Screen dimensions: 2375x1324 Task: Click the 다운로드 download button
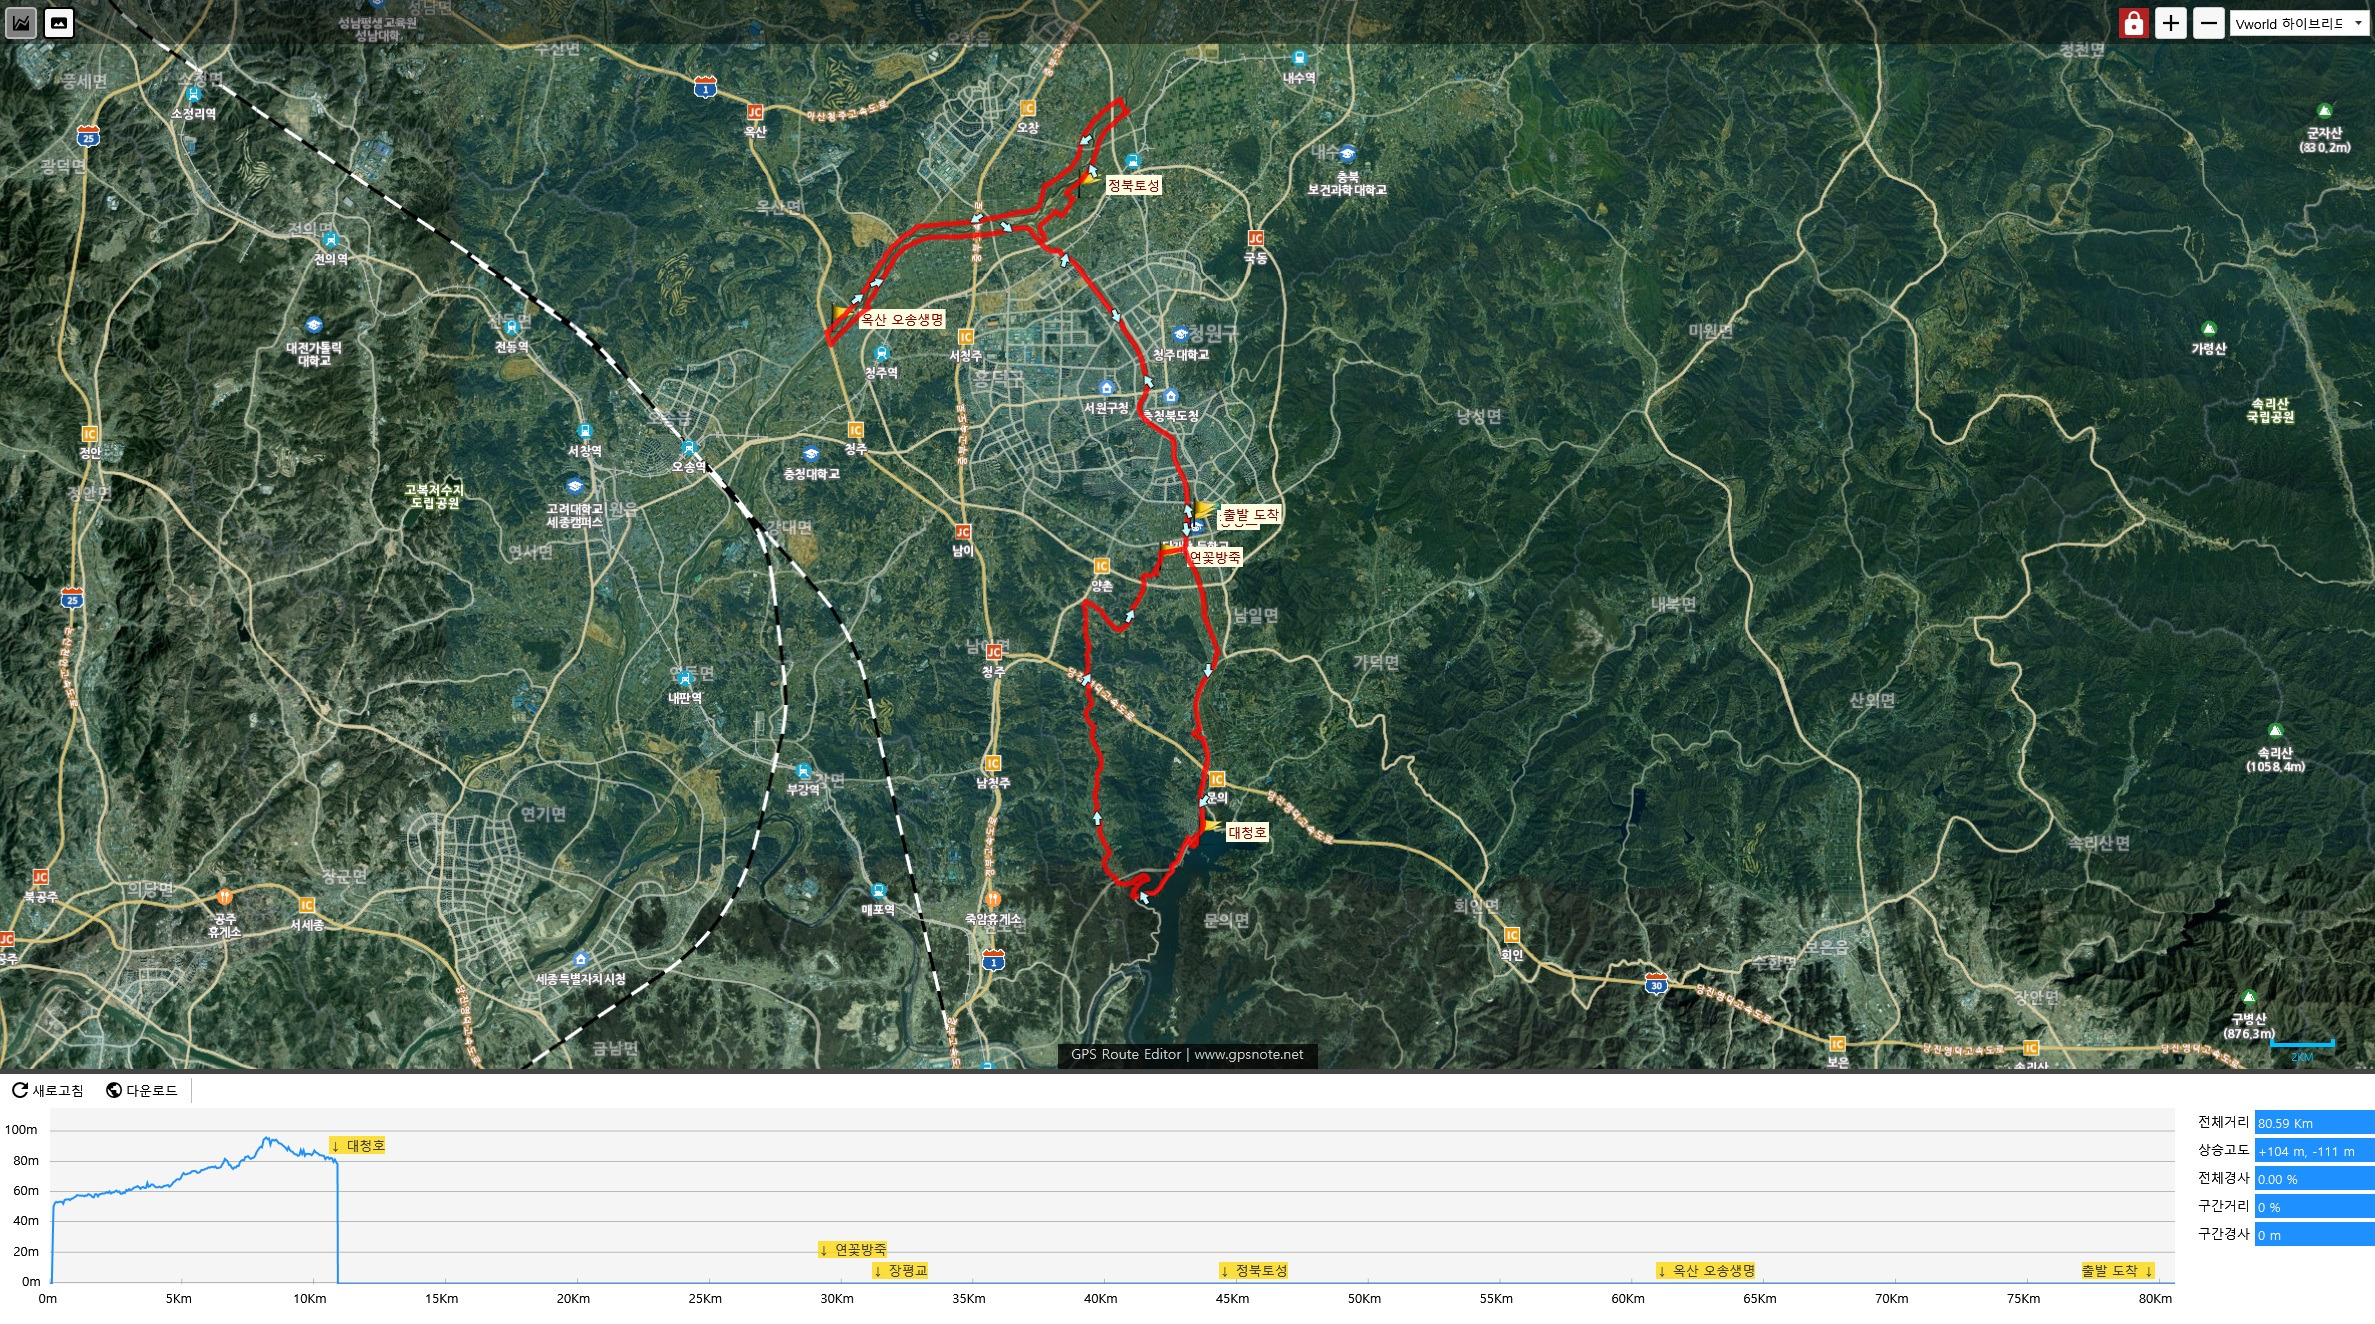[142, 1090]
